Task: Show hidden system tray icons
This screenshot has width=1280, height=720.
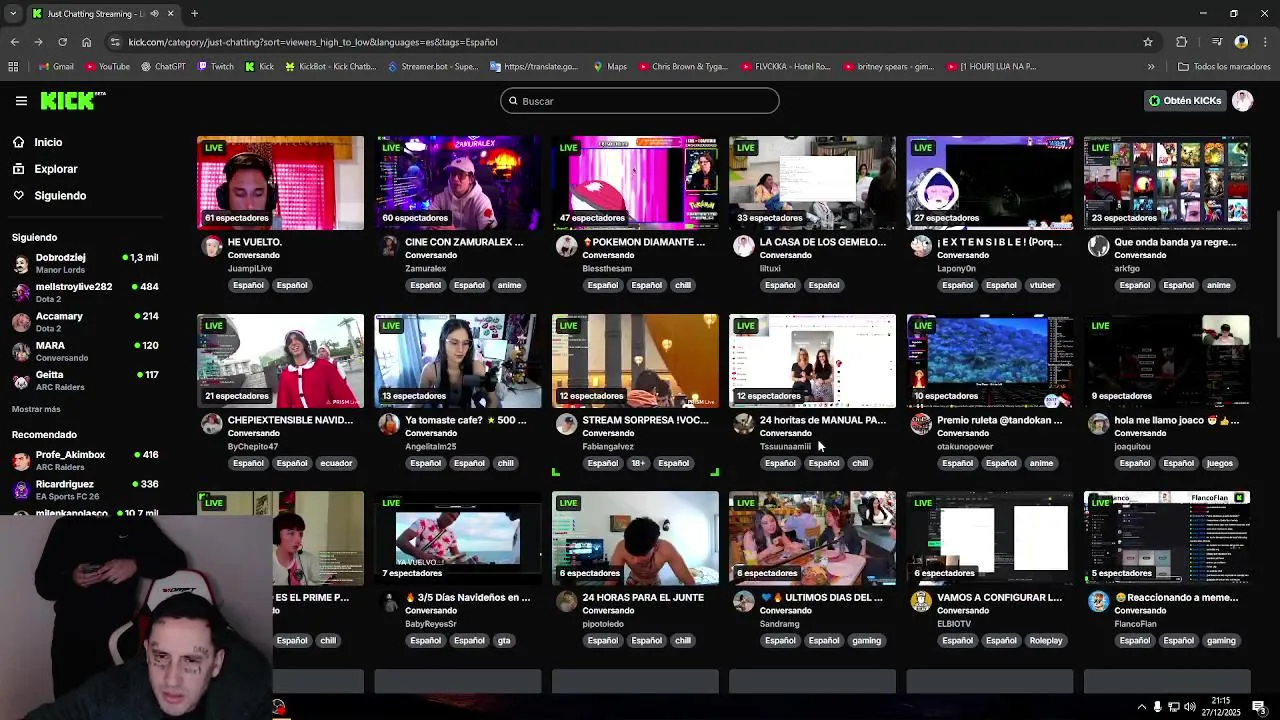Action: pos(1141,707)
